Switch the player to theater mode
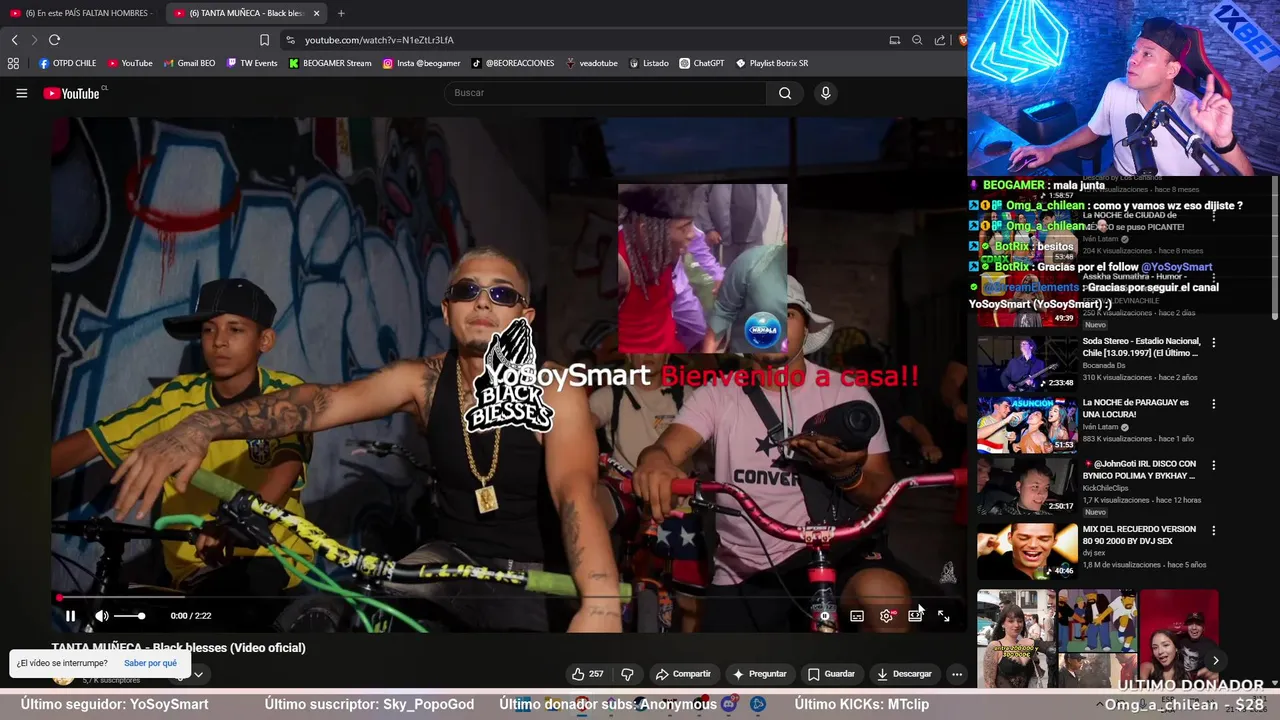Viewport: 1280px width, 720px height. [915, 616]
